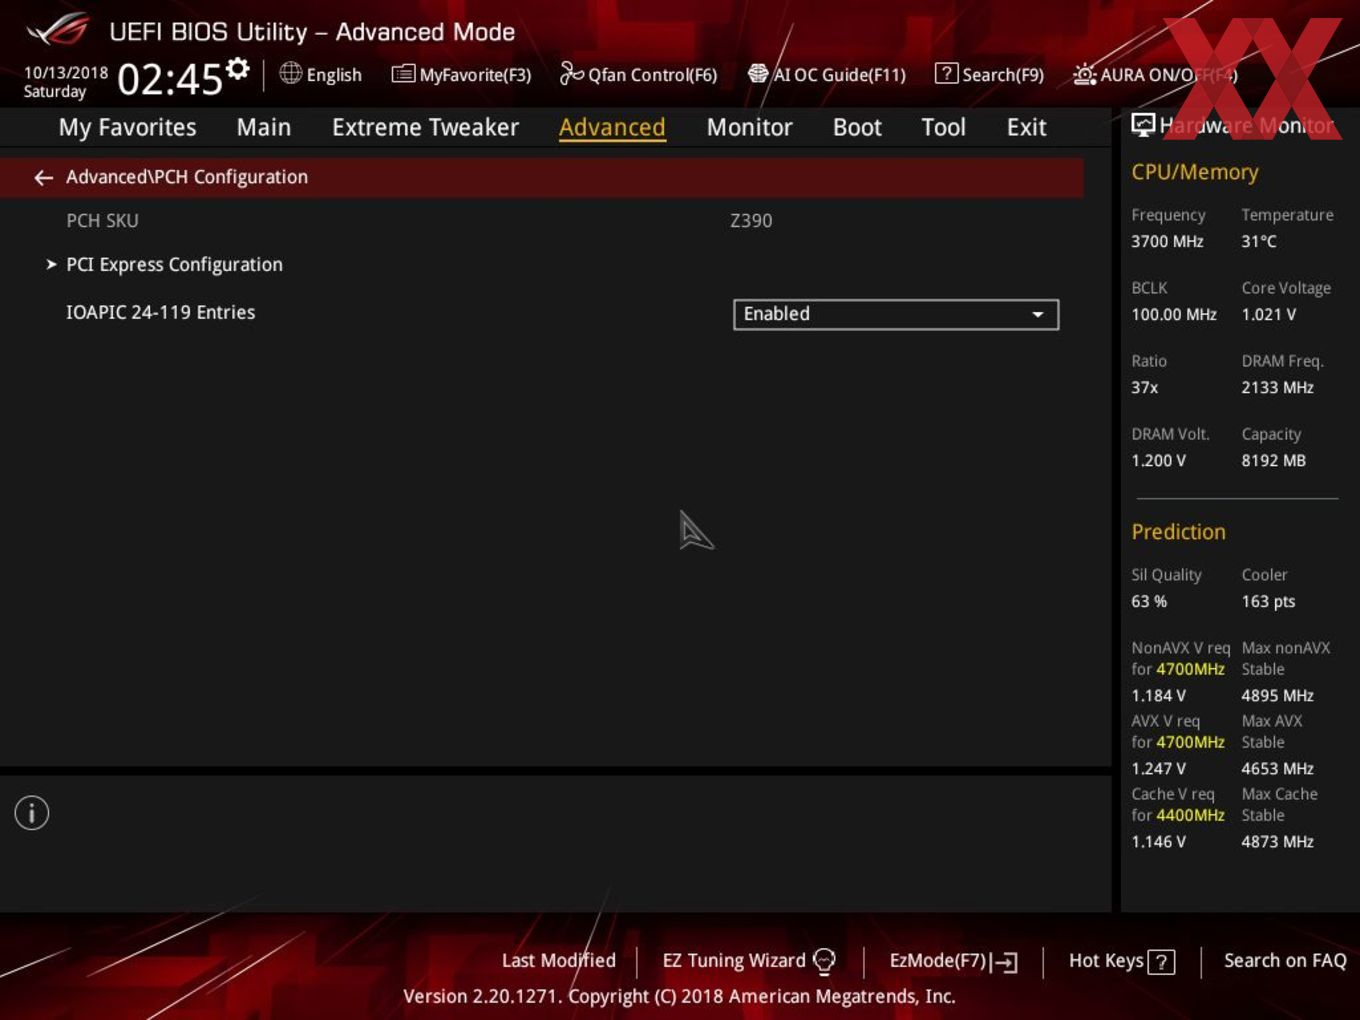Viewport: 1360px width, 1020px height.
Task: Open Search(F9) tool
Action: point(989,74)
